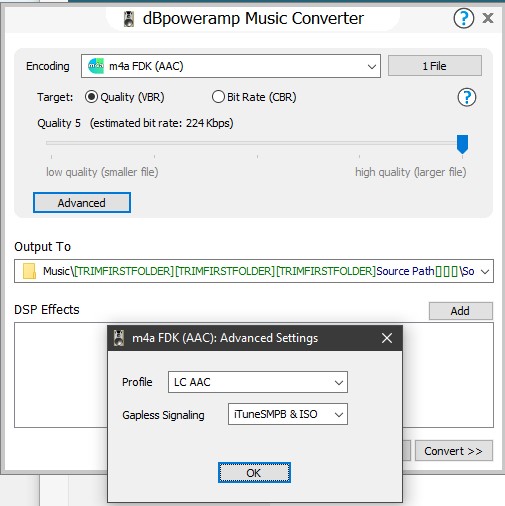
Task: Open help from the title bar question mark
Action: [463, 18]
